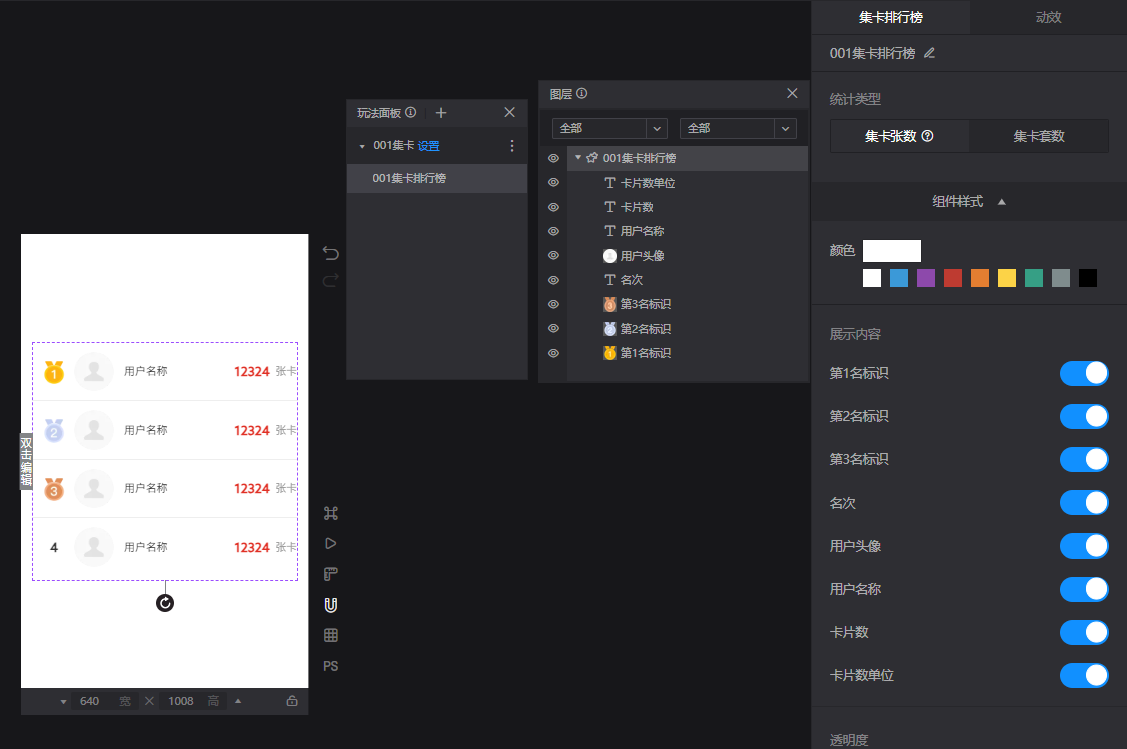Click the play preview icon
1127x749 pixels.
point(331,543)
